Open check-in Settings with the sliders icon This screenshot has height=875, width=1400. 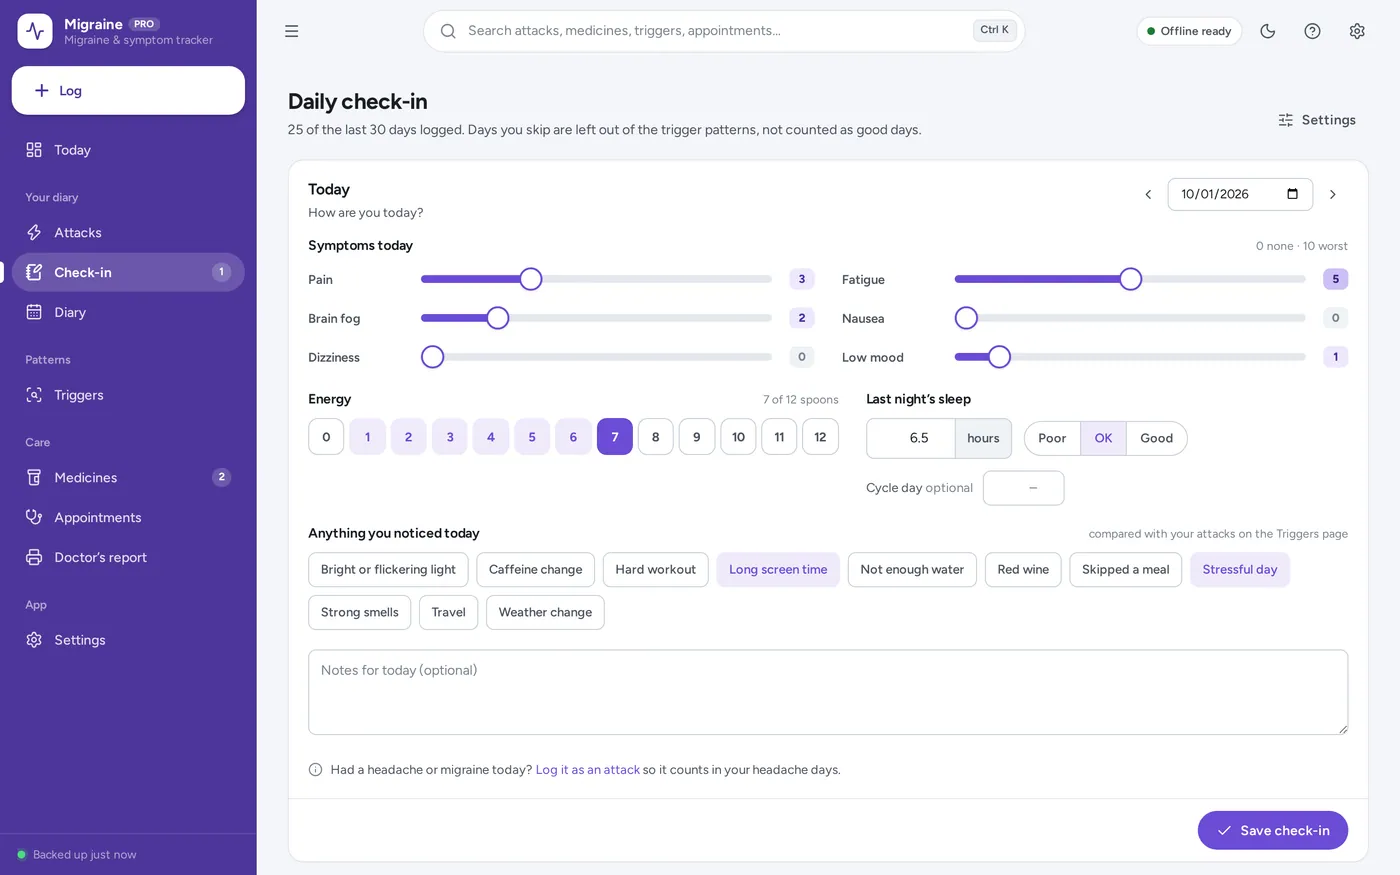click(x=1317, y=120)
